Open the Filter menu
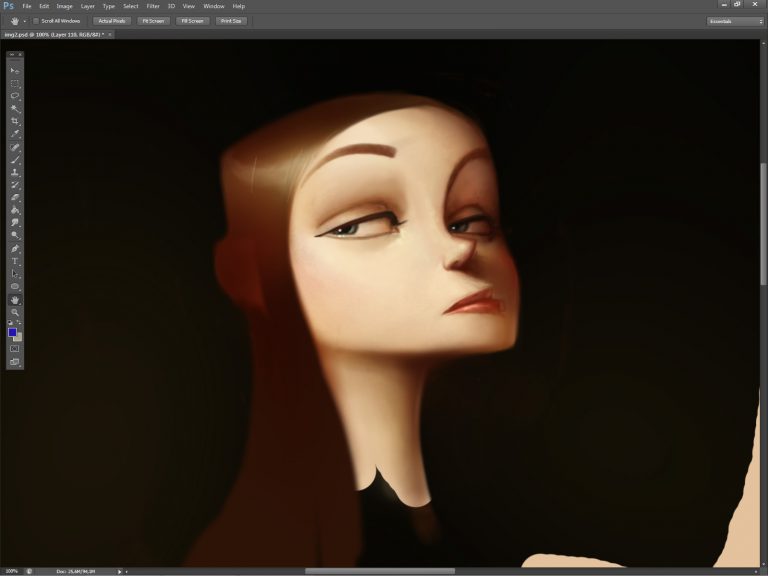This screenshot has height=576, width=768. tap(153, 6)
